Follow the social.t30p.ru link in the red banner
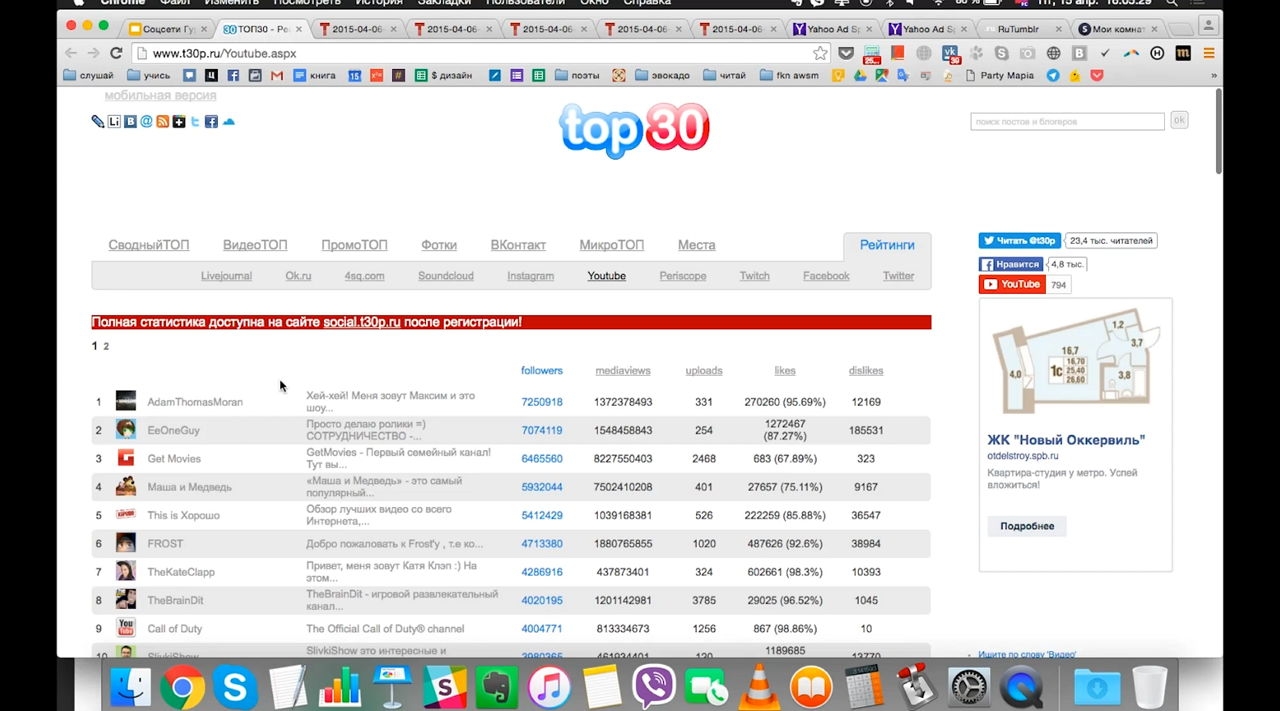Image resolution: width=1280 pixels, height=711 pixels. tap(362, 322)
